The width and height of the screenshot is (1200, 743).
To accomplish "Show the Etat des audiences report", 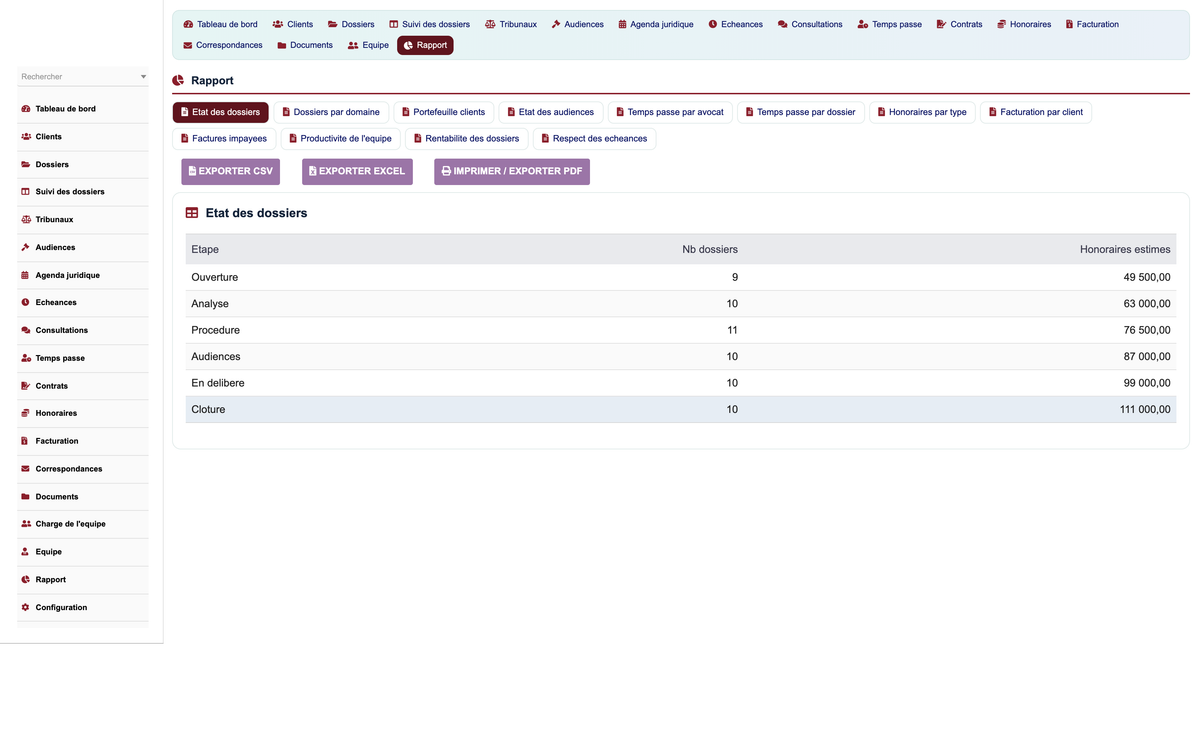I will pos(551,112).
